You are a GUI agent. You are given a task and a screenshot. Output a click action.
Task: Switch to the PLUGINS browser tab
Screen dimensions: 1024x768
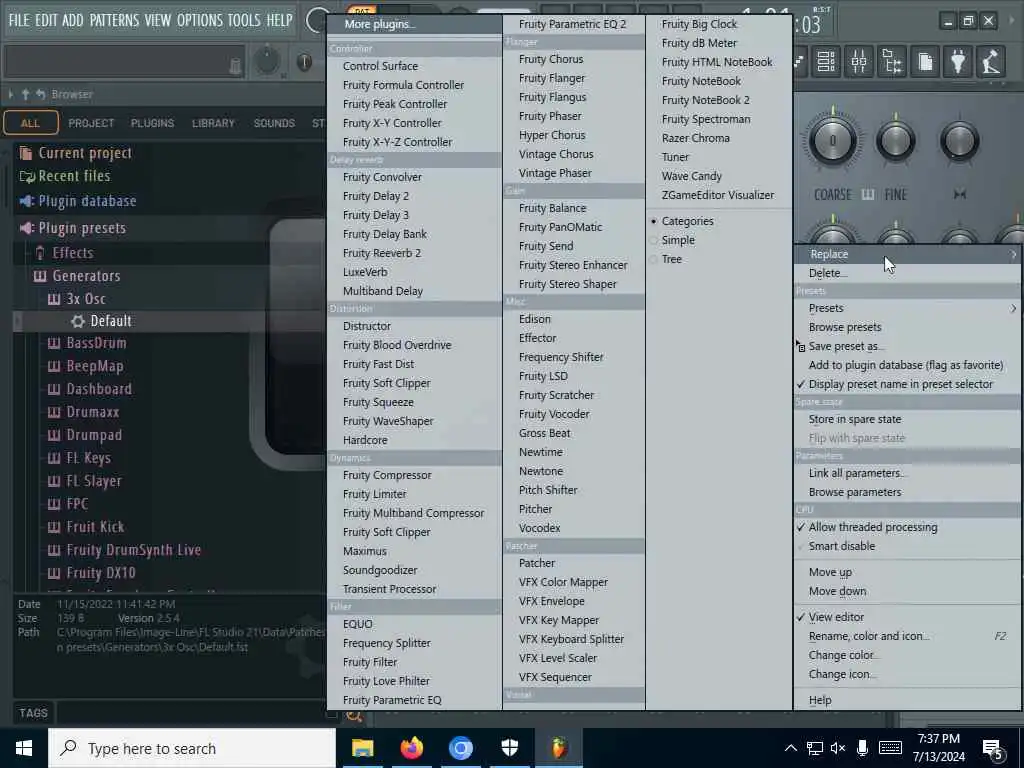coord(152,123)
